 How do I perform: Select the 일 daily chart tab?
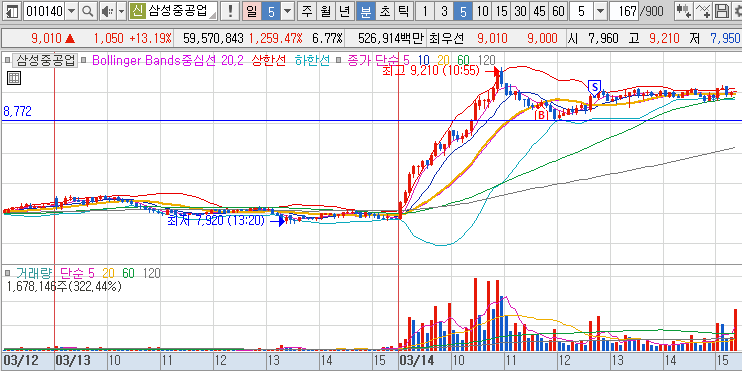click(x=252, y=11)
